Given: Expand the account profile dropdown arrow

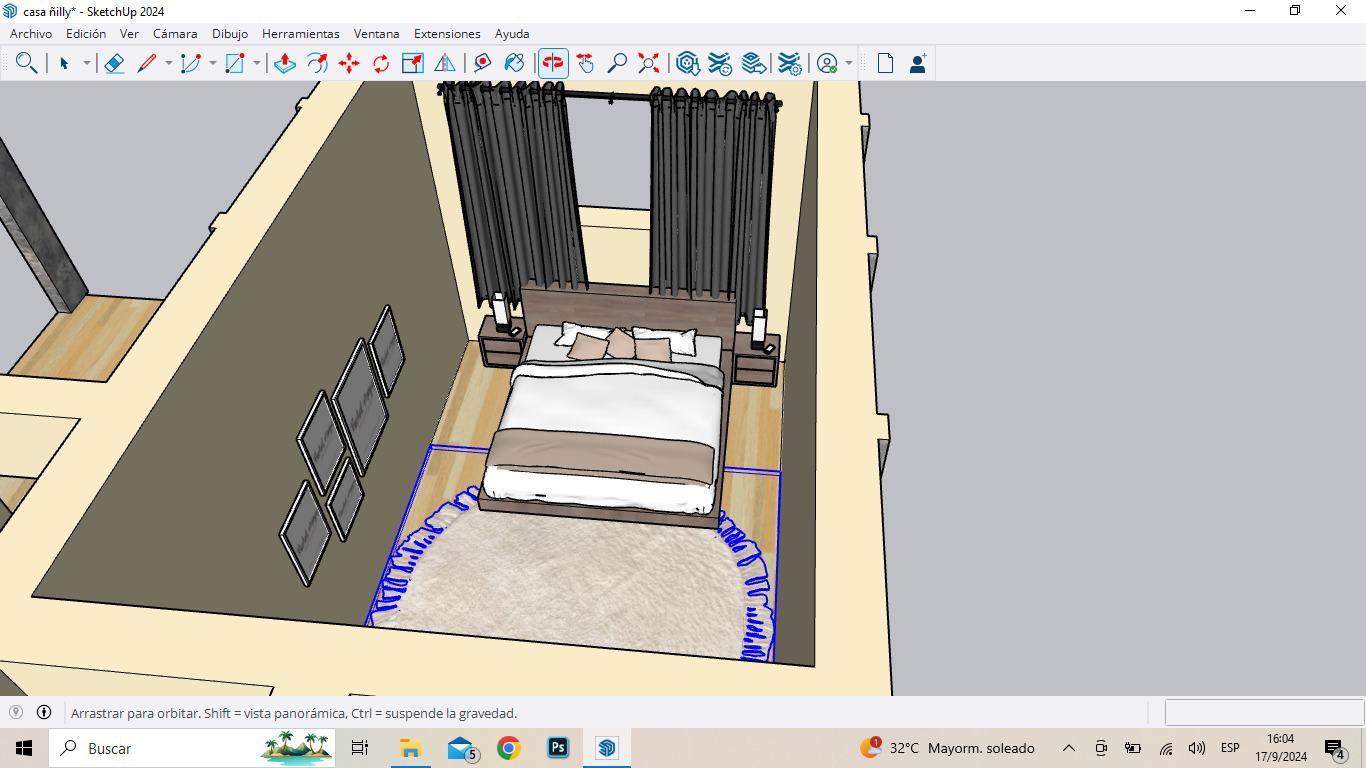Looking at the screenshot, I should pos(849,63).
